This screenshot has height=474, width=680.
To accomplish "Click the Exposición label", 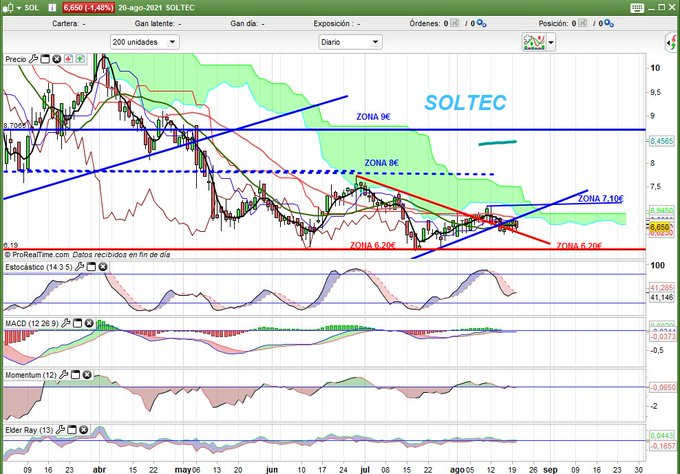I will (x=332, y=23).
